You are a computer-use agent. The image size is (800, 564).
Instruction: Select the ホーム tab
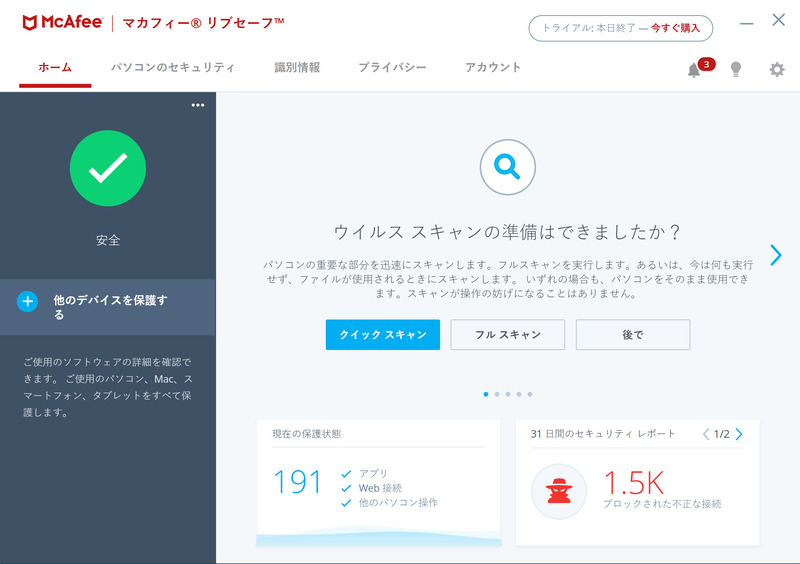[x=55, y=67]
